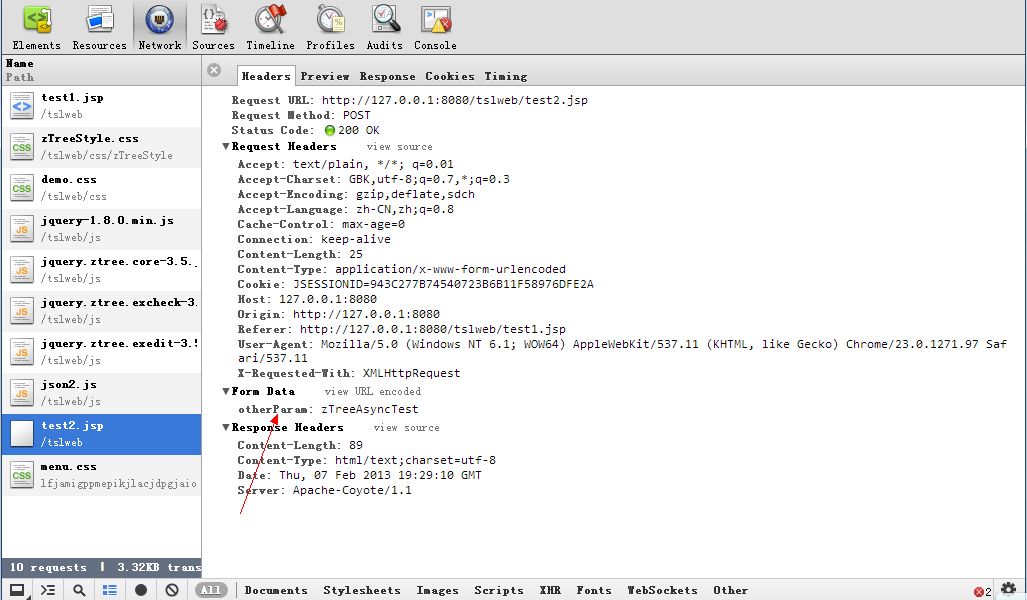Select the zTreeStyle.css file icon
This screenshot has width=1027, height=600.
coord(22,147)
